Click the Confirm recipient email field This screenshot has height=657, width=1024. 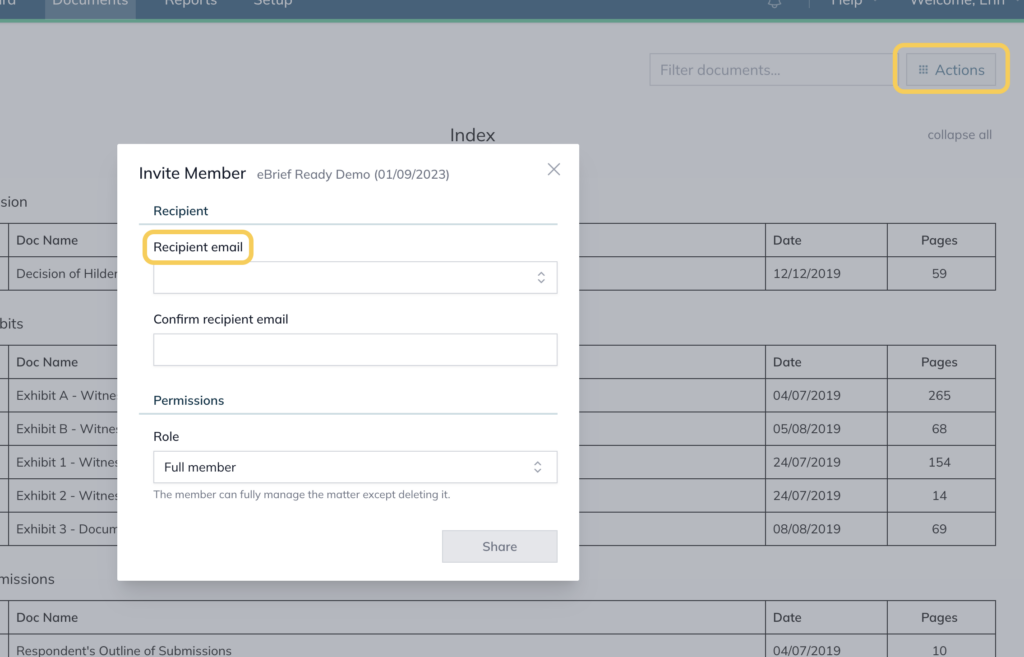click(355, 349)
